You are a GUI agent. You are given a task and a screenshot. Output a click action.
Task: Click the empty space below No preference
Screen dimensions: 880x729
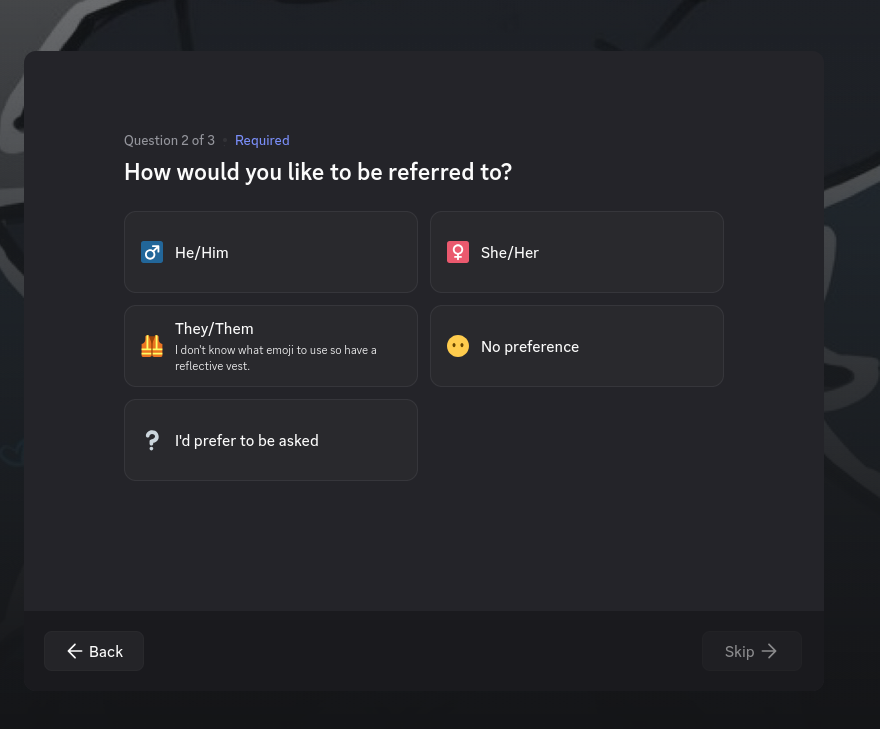pos(576,440)
